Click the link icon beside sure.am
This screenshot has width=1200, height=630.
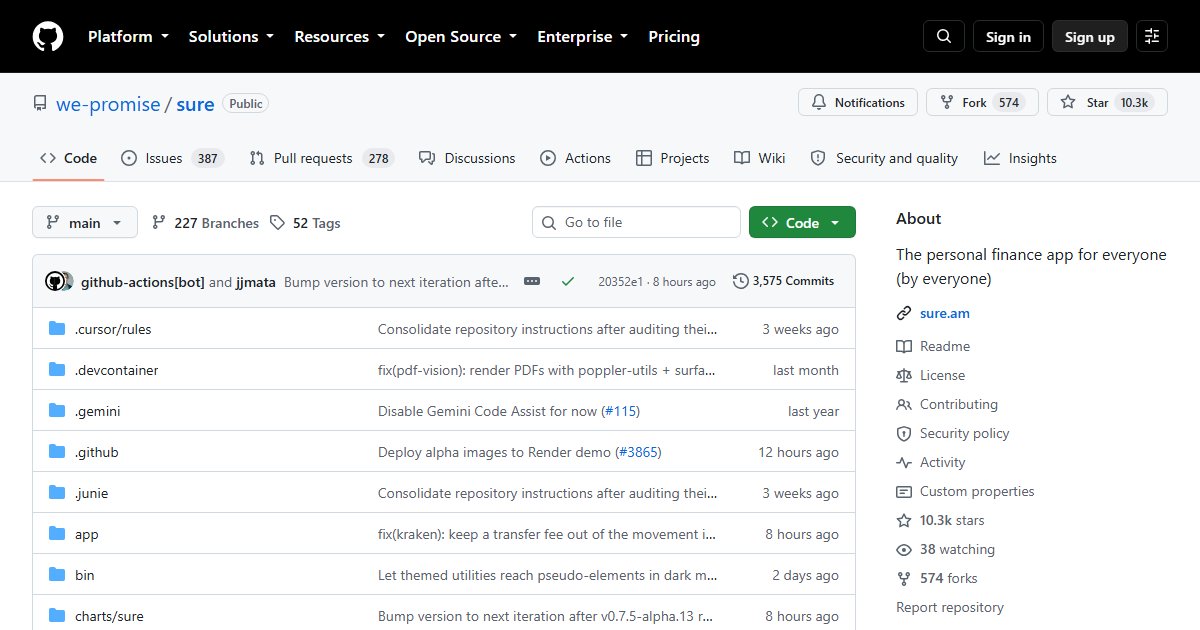coord(904,314)
